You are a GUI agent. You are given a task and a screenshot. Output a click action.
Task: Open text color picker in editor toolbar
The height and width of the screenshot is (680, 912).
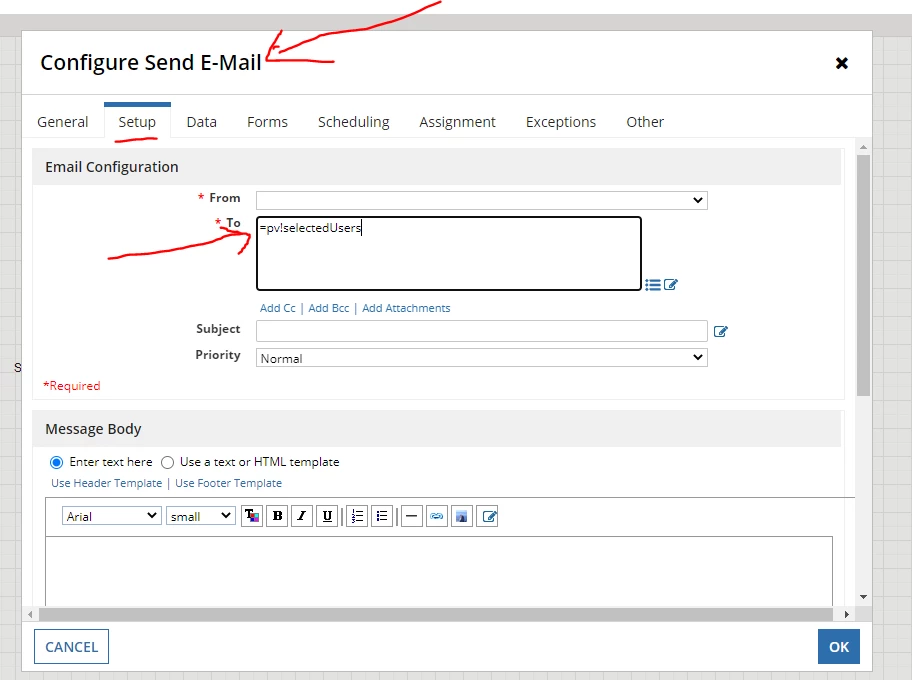coord(252,516)
